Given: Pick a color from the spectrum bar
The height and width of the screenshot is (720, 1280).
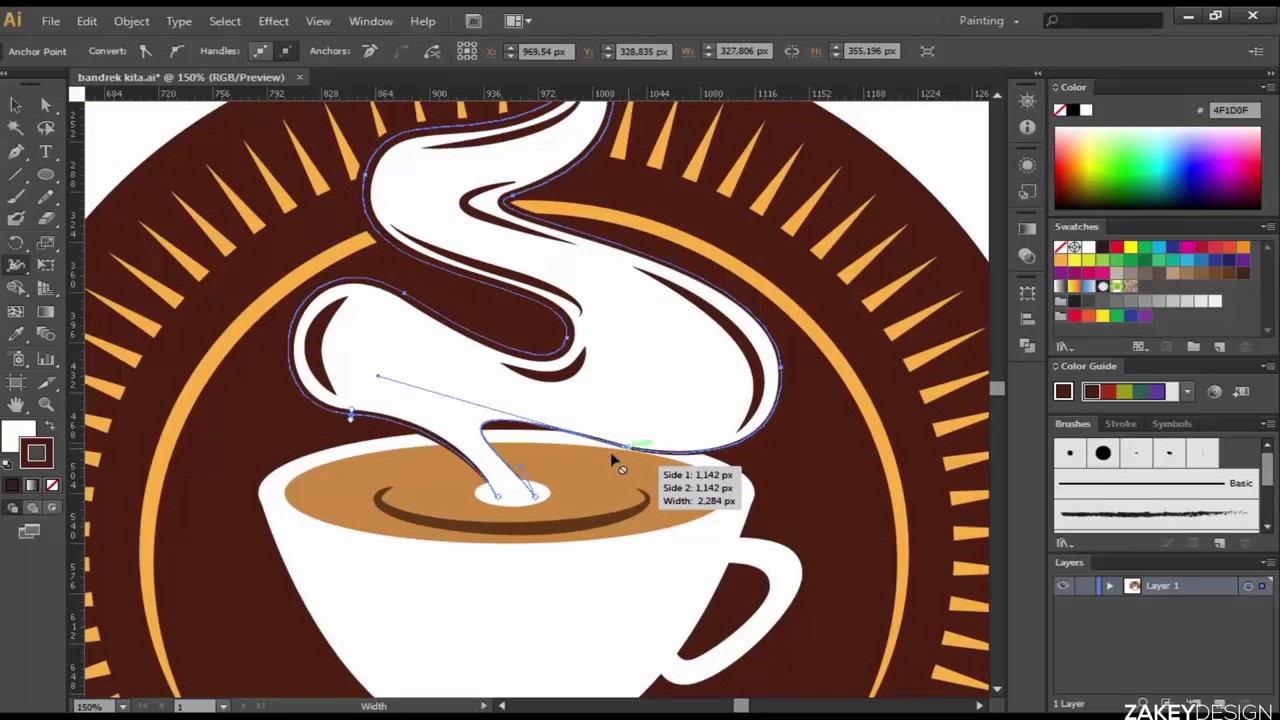Looking at the screenshot, I should (x=1157, y=169).
